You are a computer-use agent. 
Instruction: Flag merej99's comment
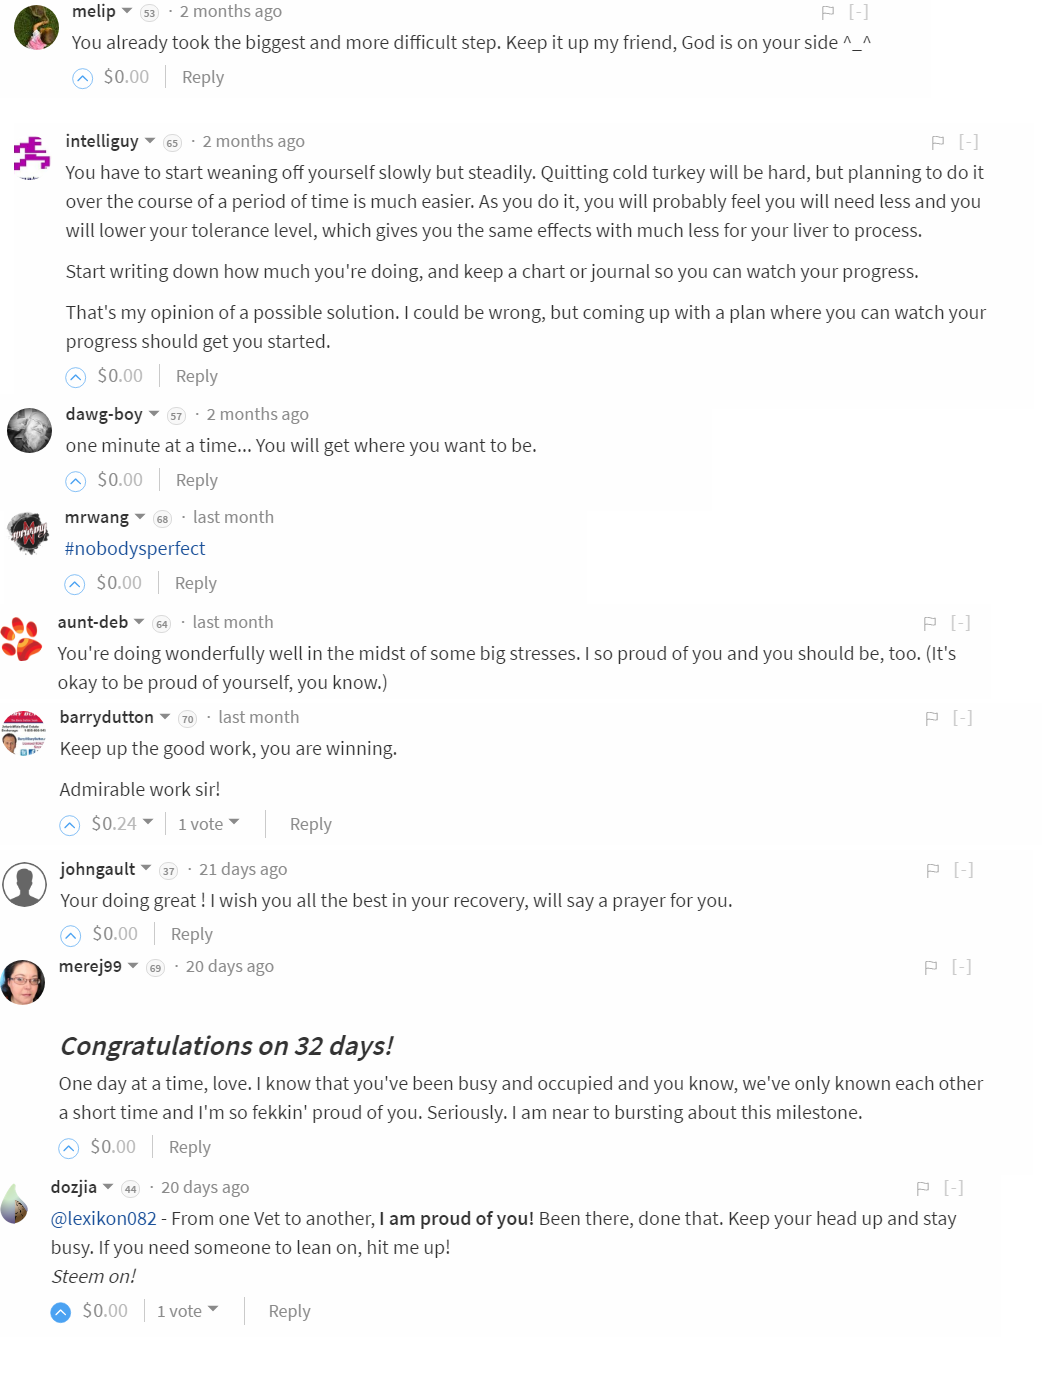point(930,967)
